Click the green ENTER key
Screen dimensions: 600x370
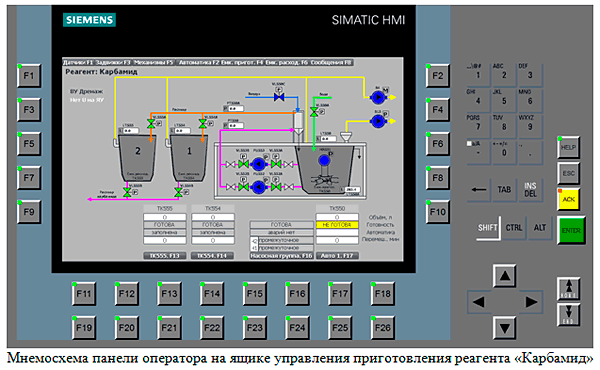[x=571, y=230]
